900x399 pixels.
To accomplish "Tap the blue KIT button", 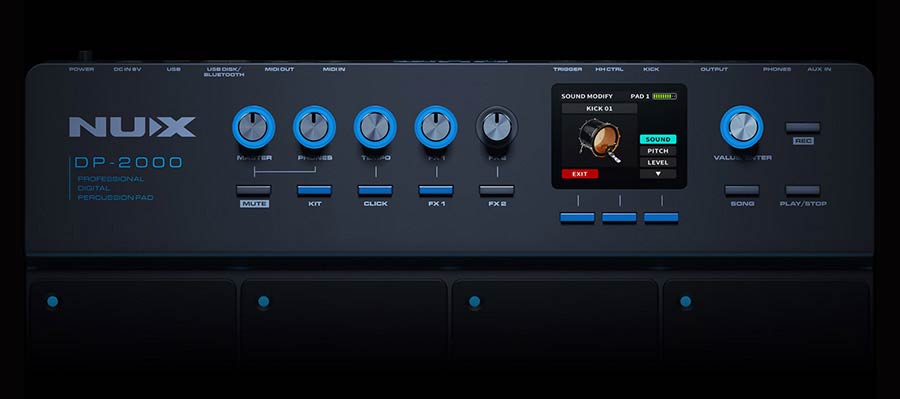I will coord(314,191).
